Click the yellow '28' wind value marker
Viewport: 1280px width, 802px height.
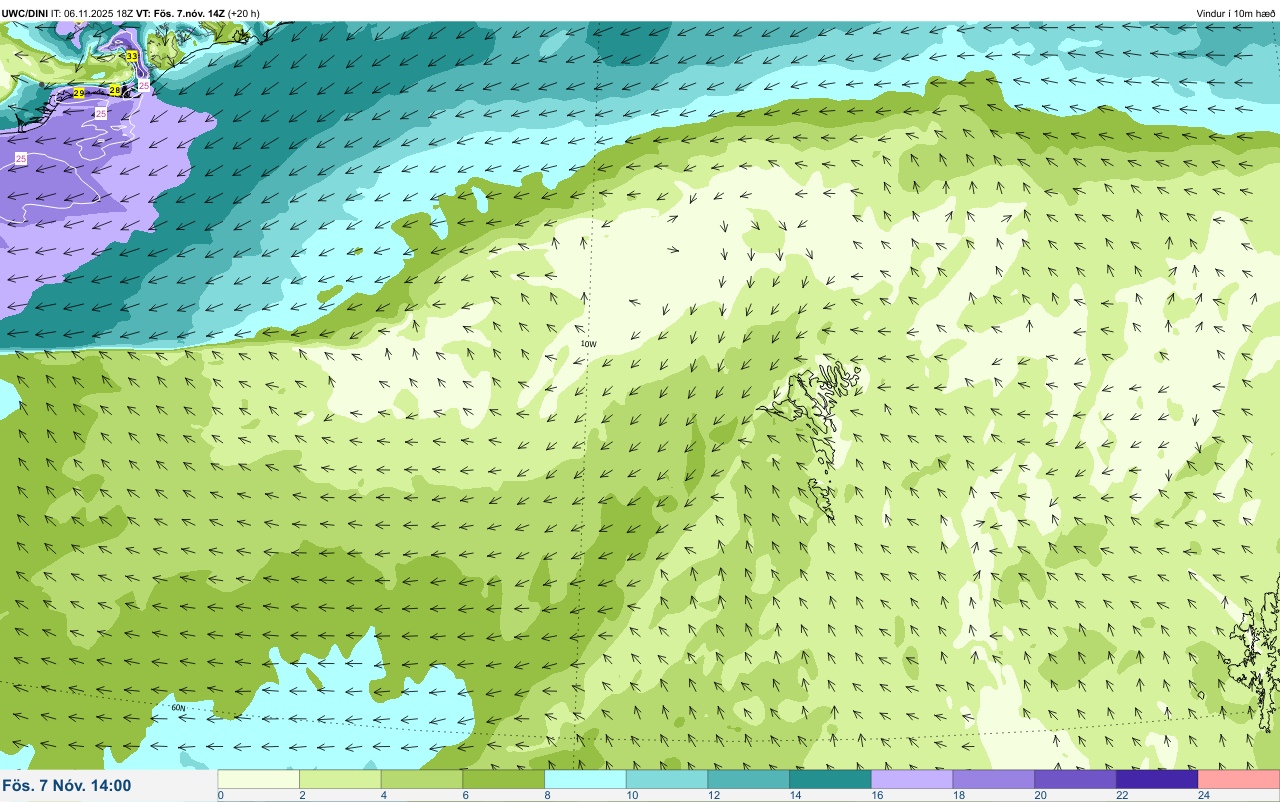(115, 90)
